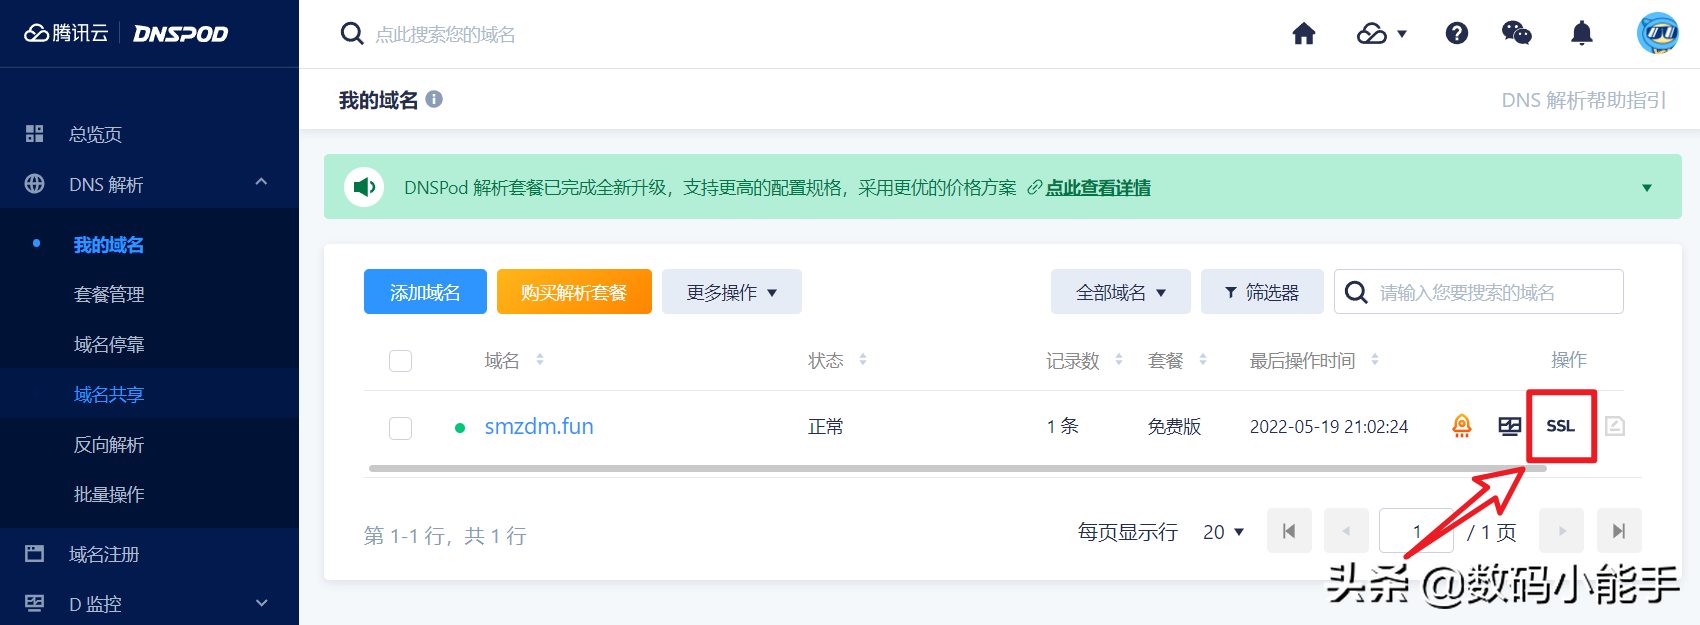Collapse the green announcement banner arrow

[x=1647, y=188]
